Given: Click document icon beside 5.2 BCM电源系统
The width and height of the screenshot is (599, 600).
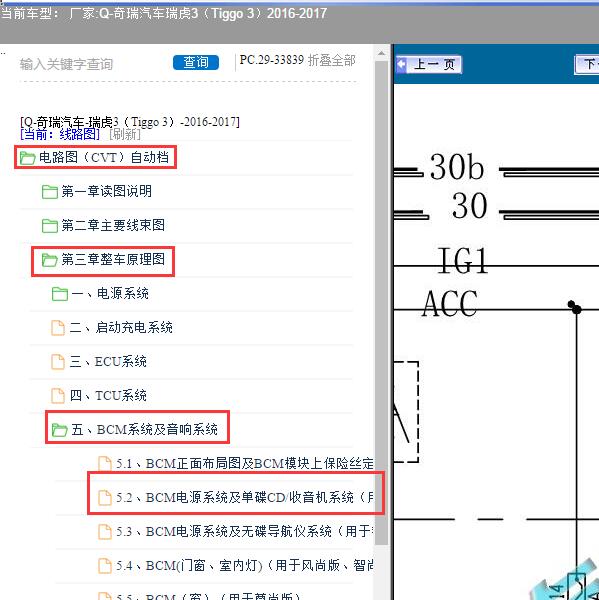Looking at the screenshot, I should [105, 497].
